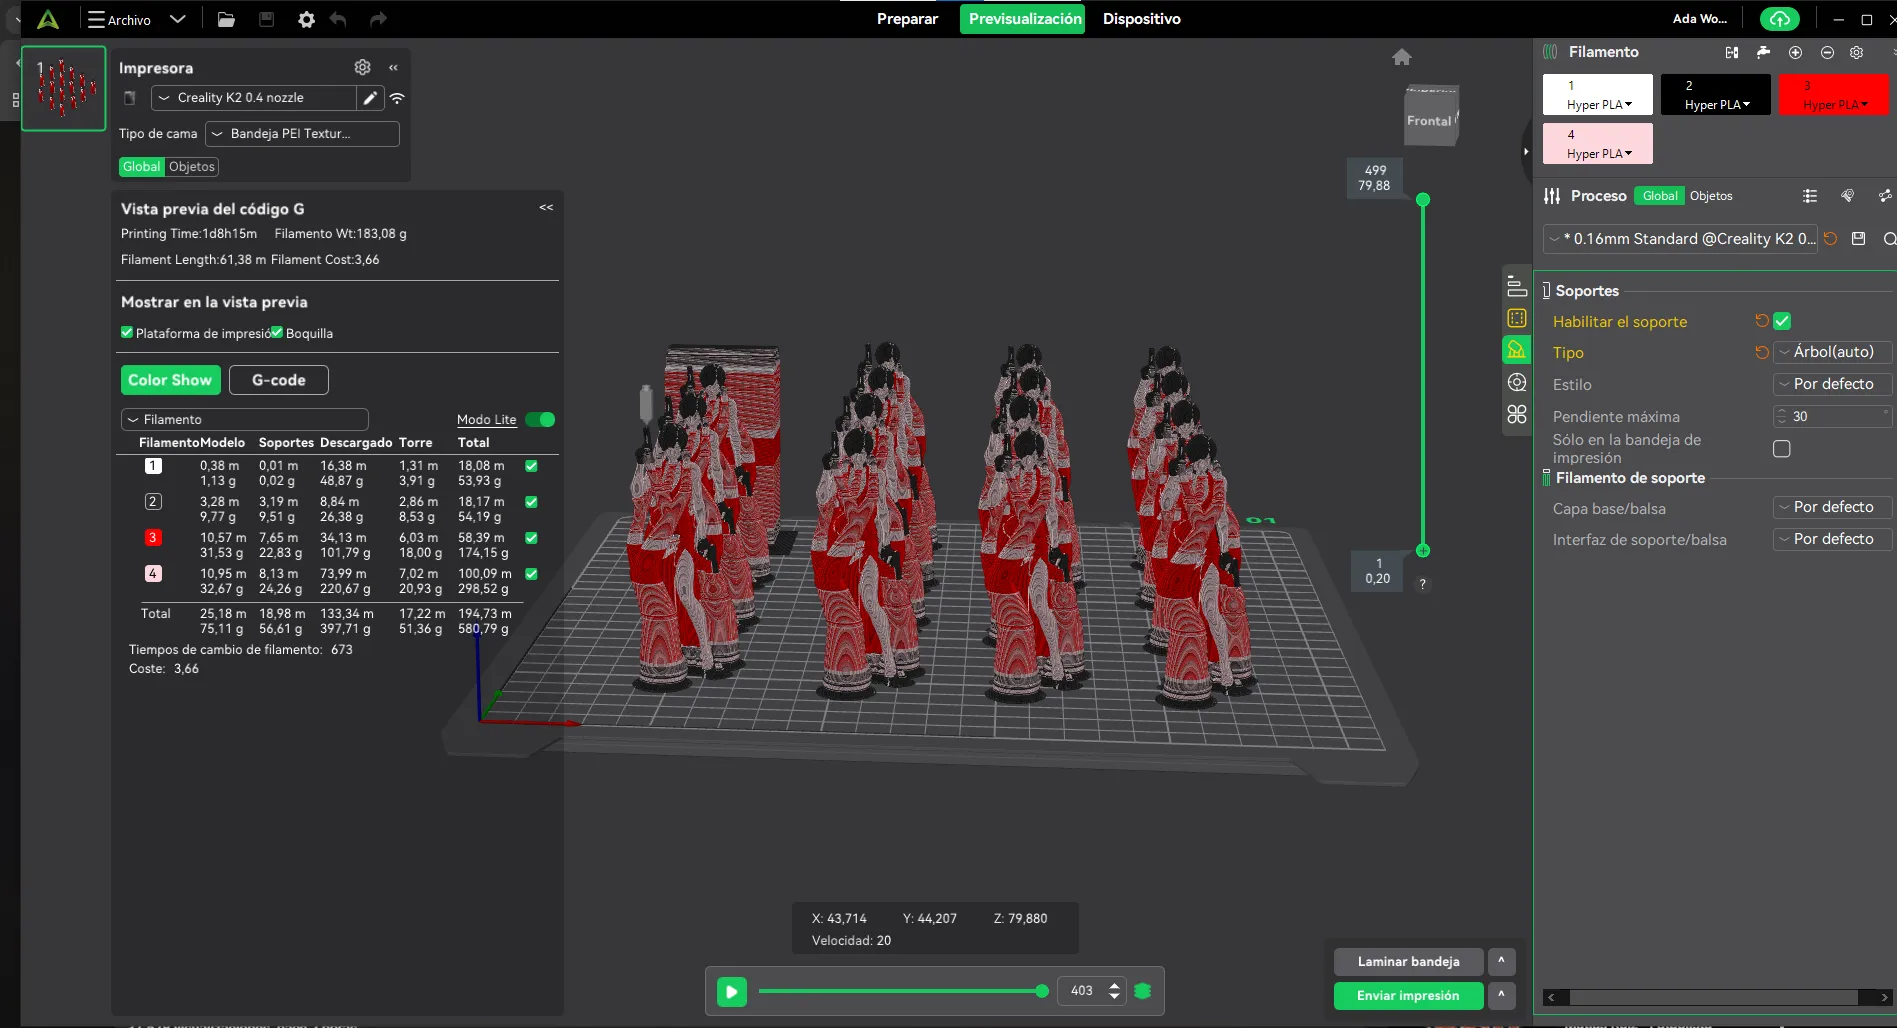Click the G-code button
This screenshot has width=1897, height=1028.
coord(278,380)
